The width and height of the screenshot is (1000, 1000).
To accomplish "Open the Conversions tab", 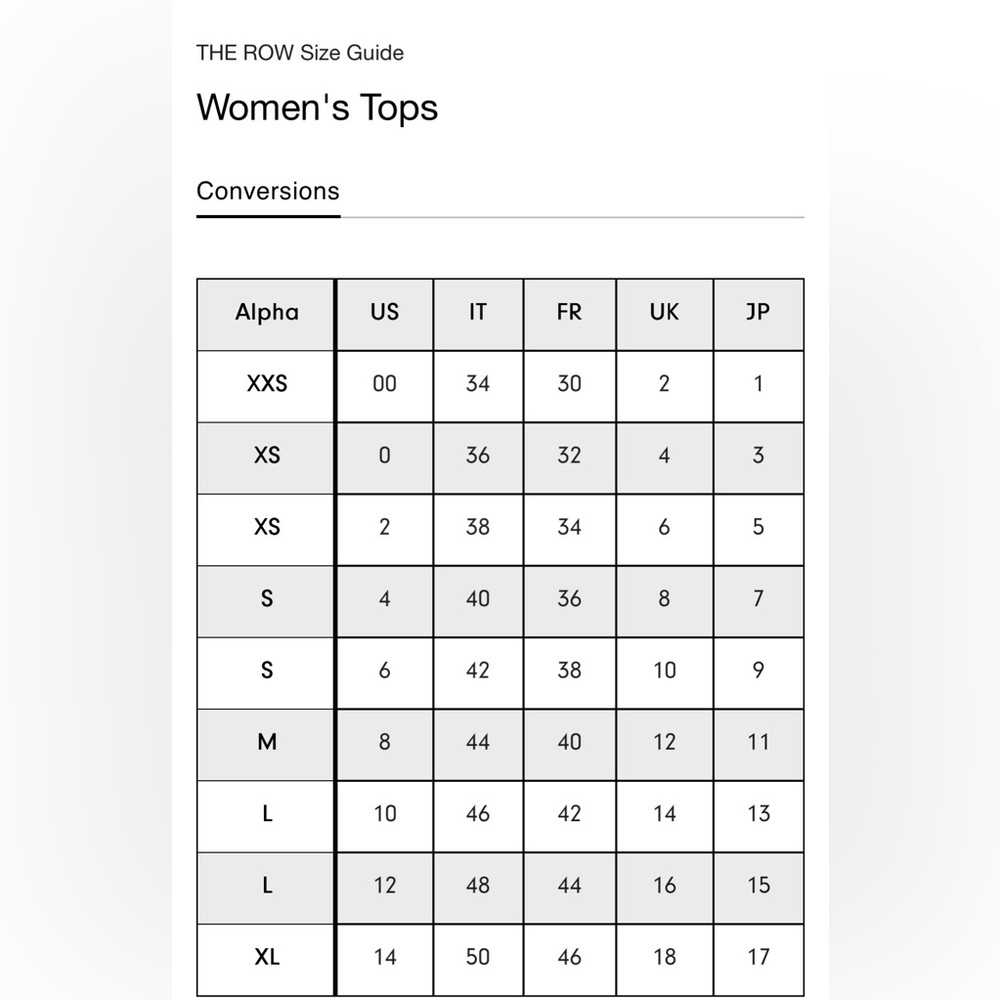I will 268,191.
